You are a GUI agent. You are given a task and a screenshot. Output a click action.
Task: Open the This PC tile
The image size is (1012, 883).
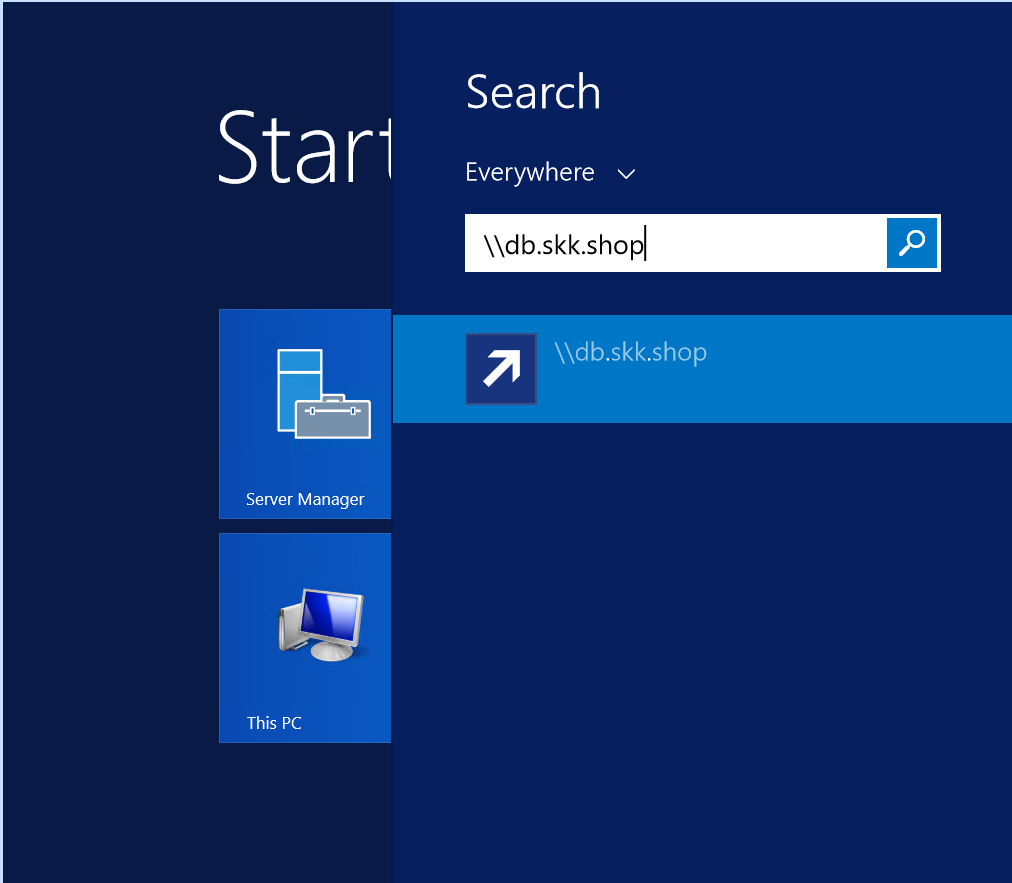coord(305,638)
